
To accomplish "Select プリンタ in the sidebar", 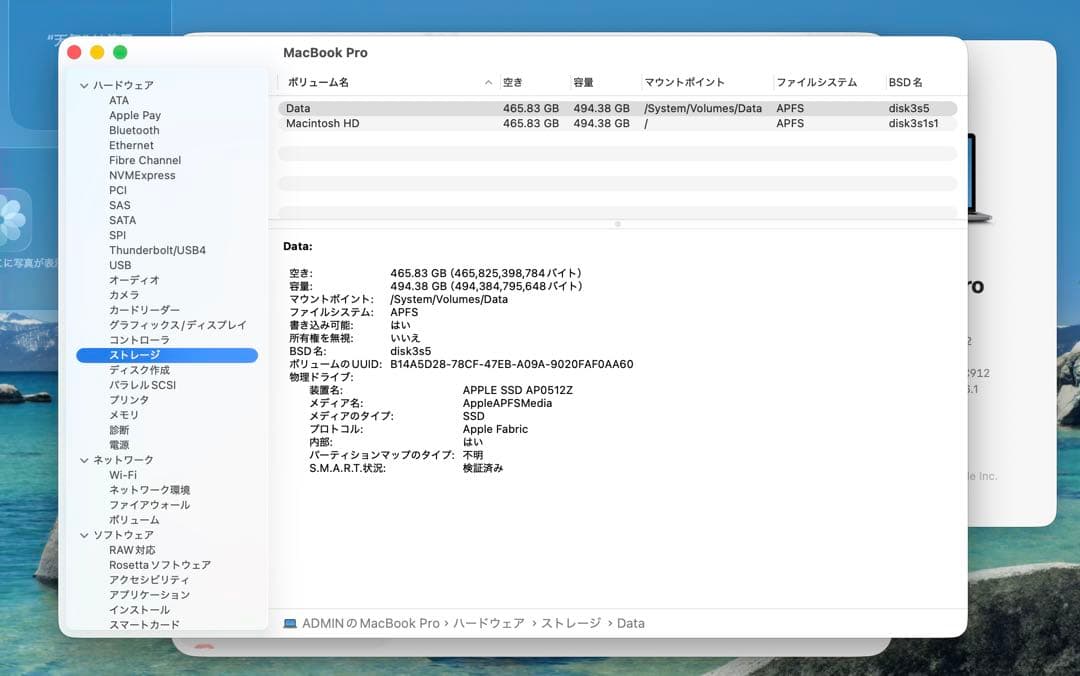I will click(129, 400).
